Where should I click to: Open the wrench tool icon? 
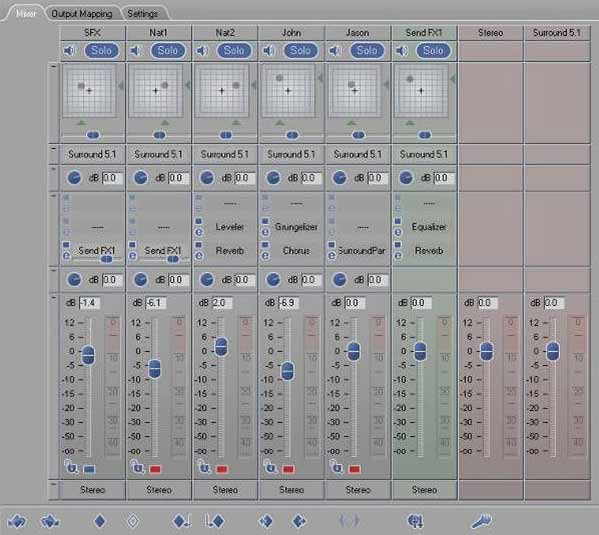pos(481,521)
